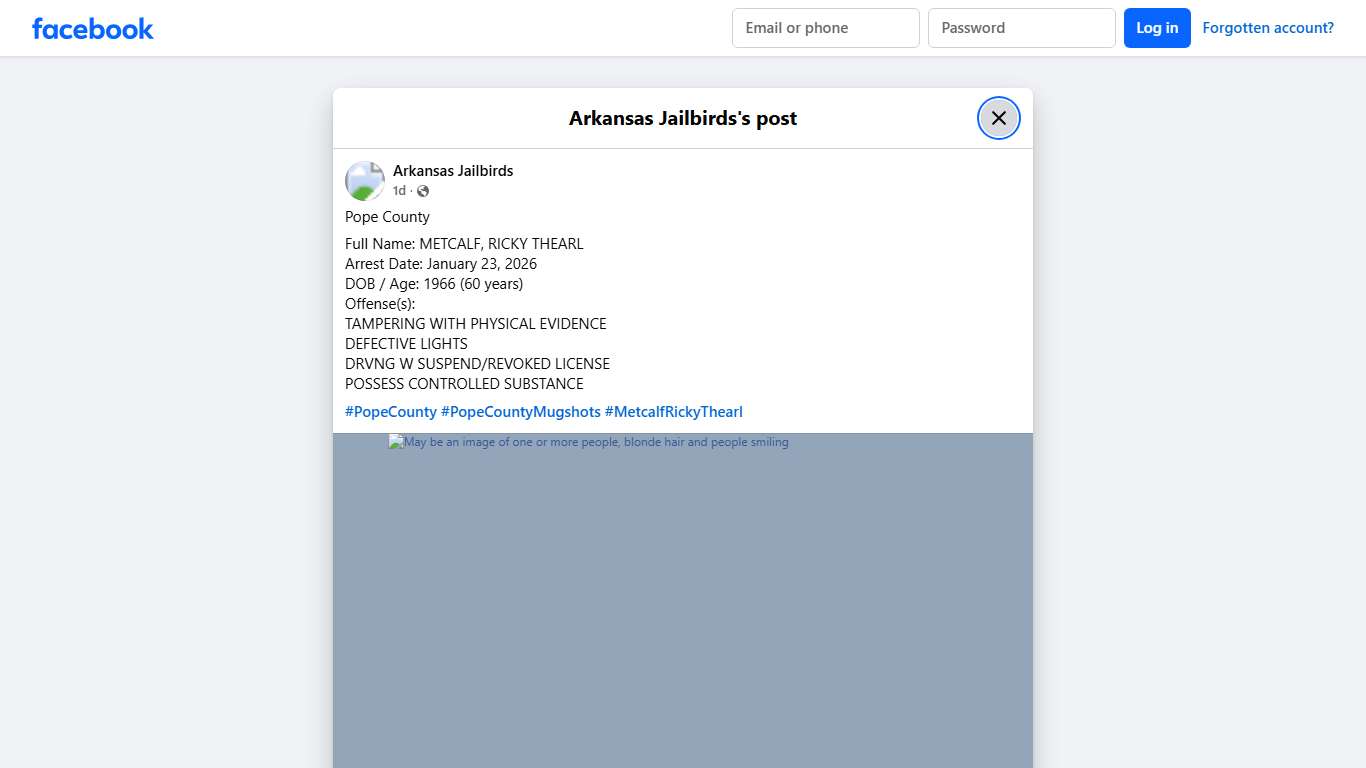1366x768 pixels.
Task: Open the Arkansas Jailbirds page name link
Action: (x=453, y=171)
